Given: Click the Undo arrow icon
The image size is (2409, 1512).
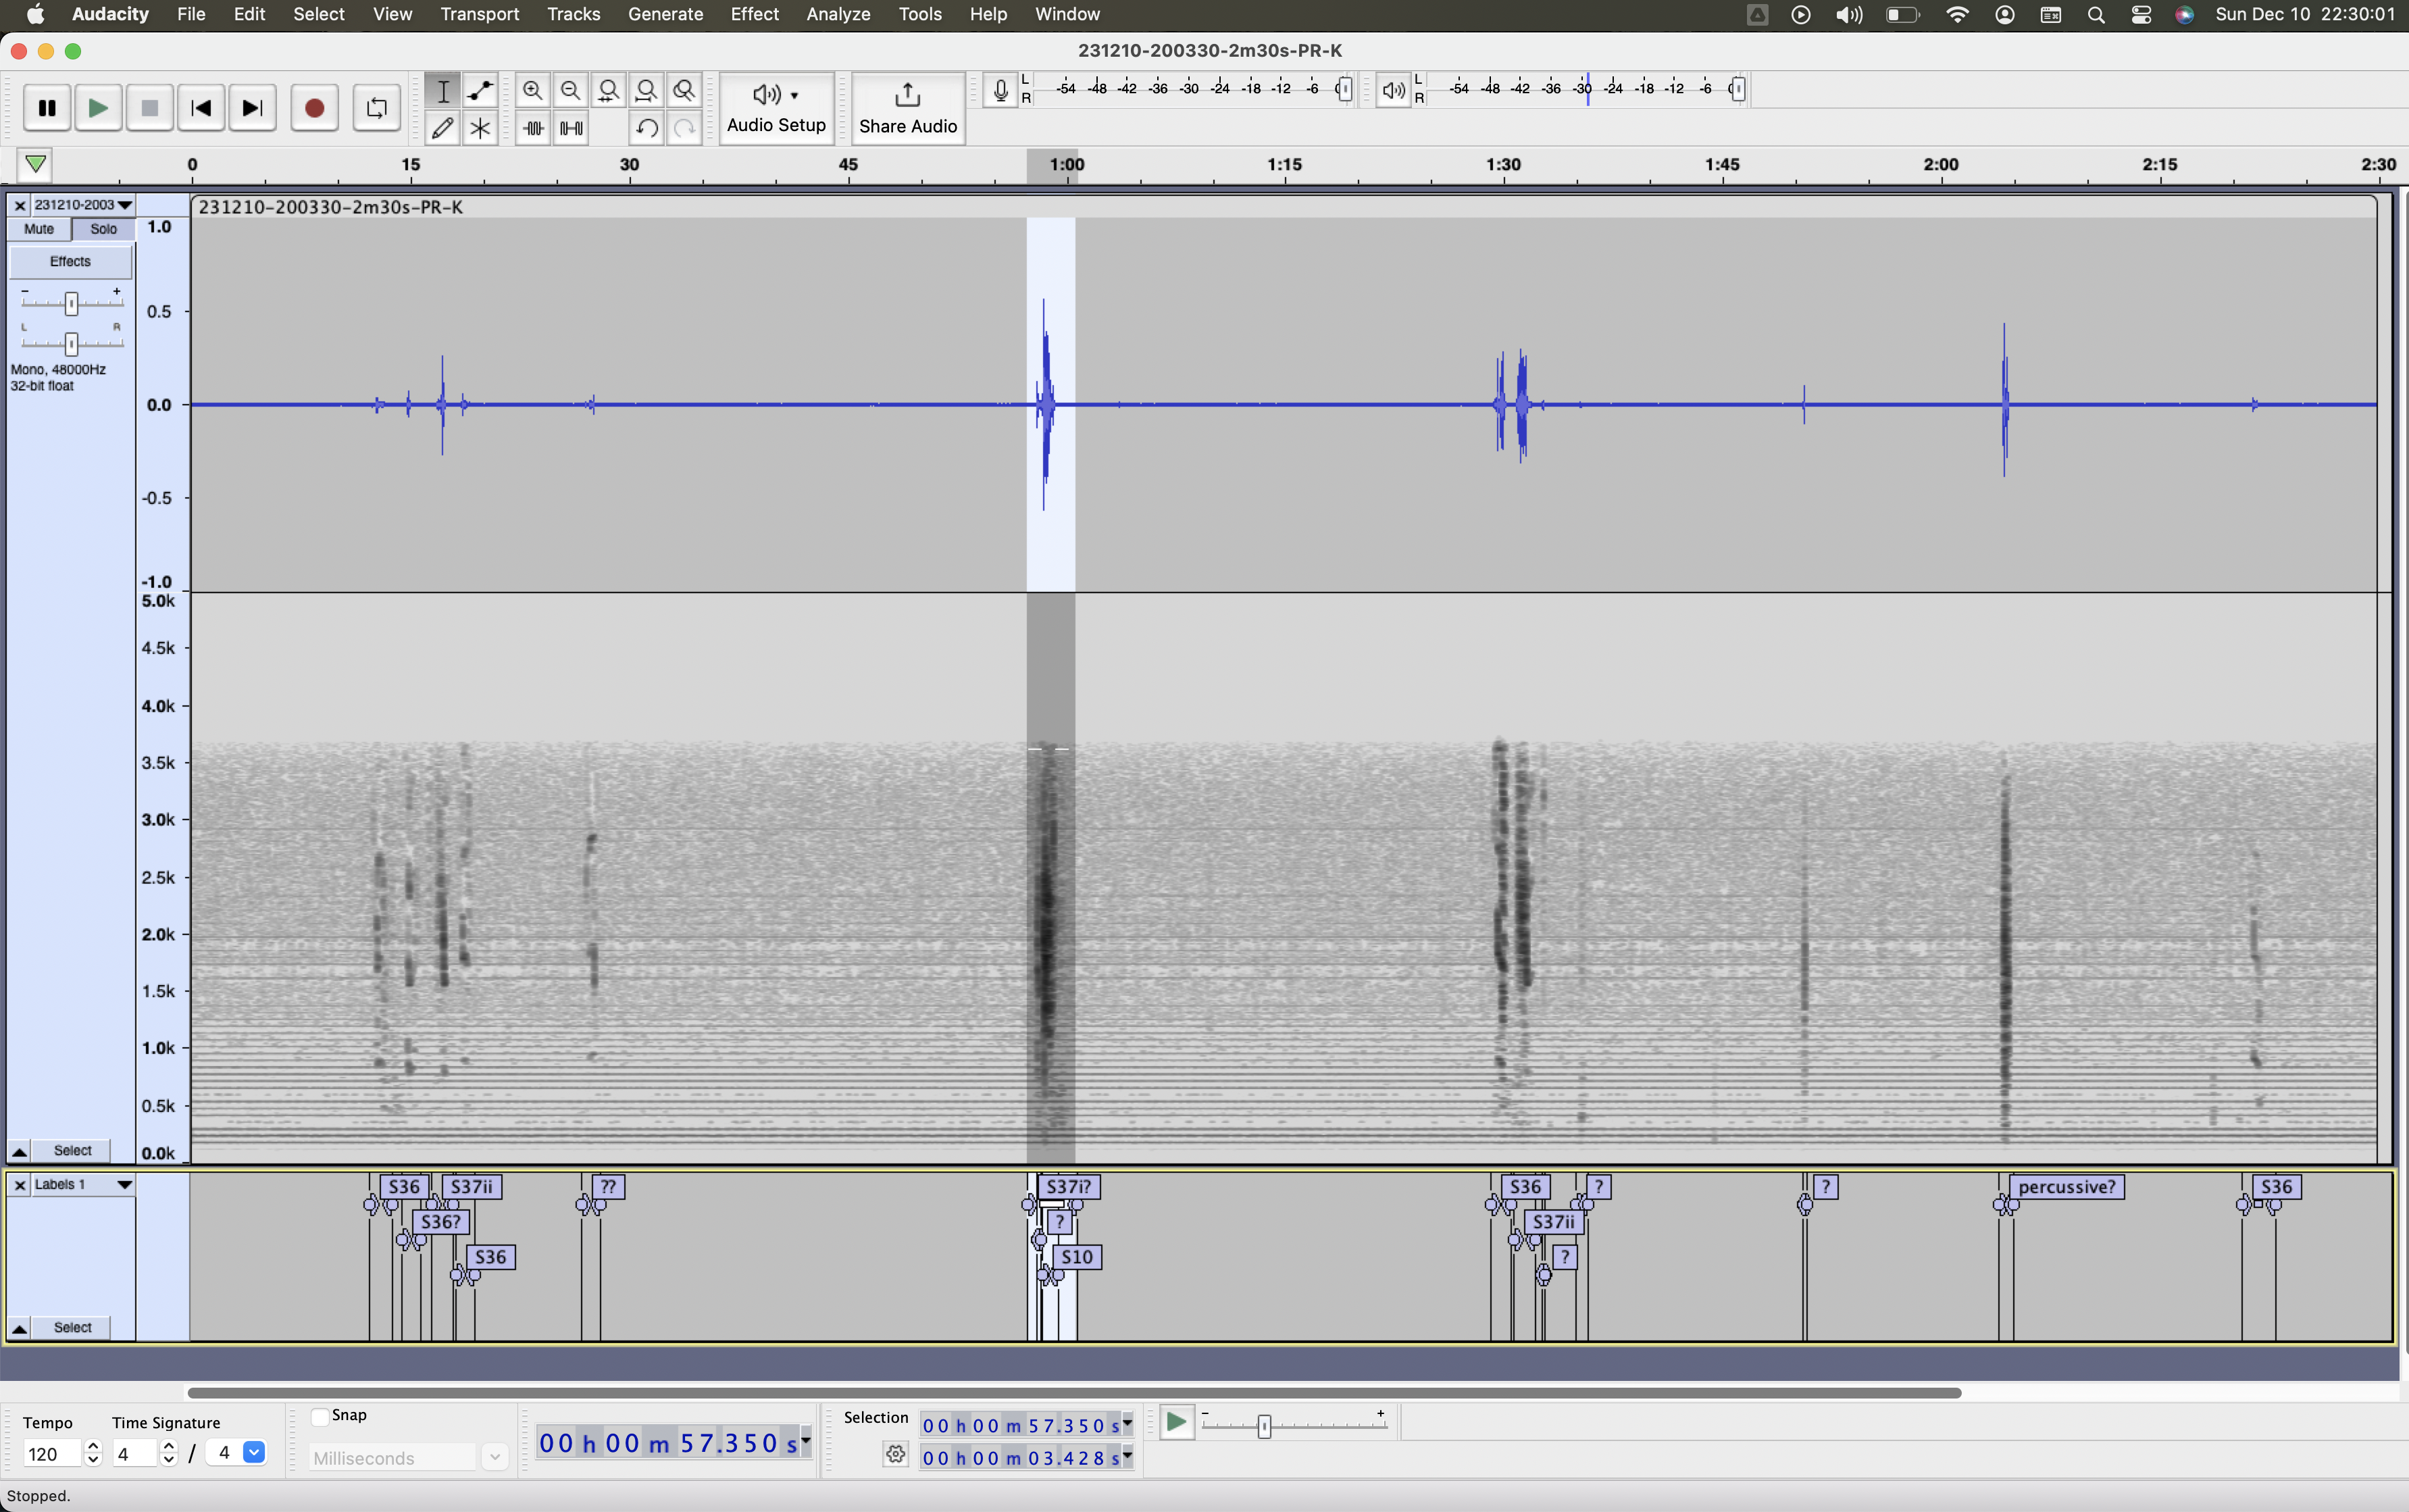Looking at the screenshot, I should tap(646, 128).
